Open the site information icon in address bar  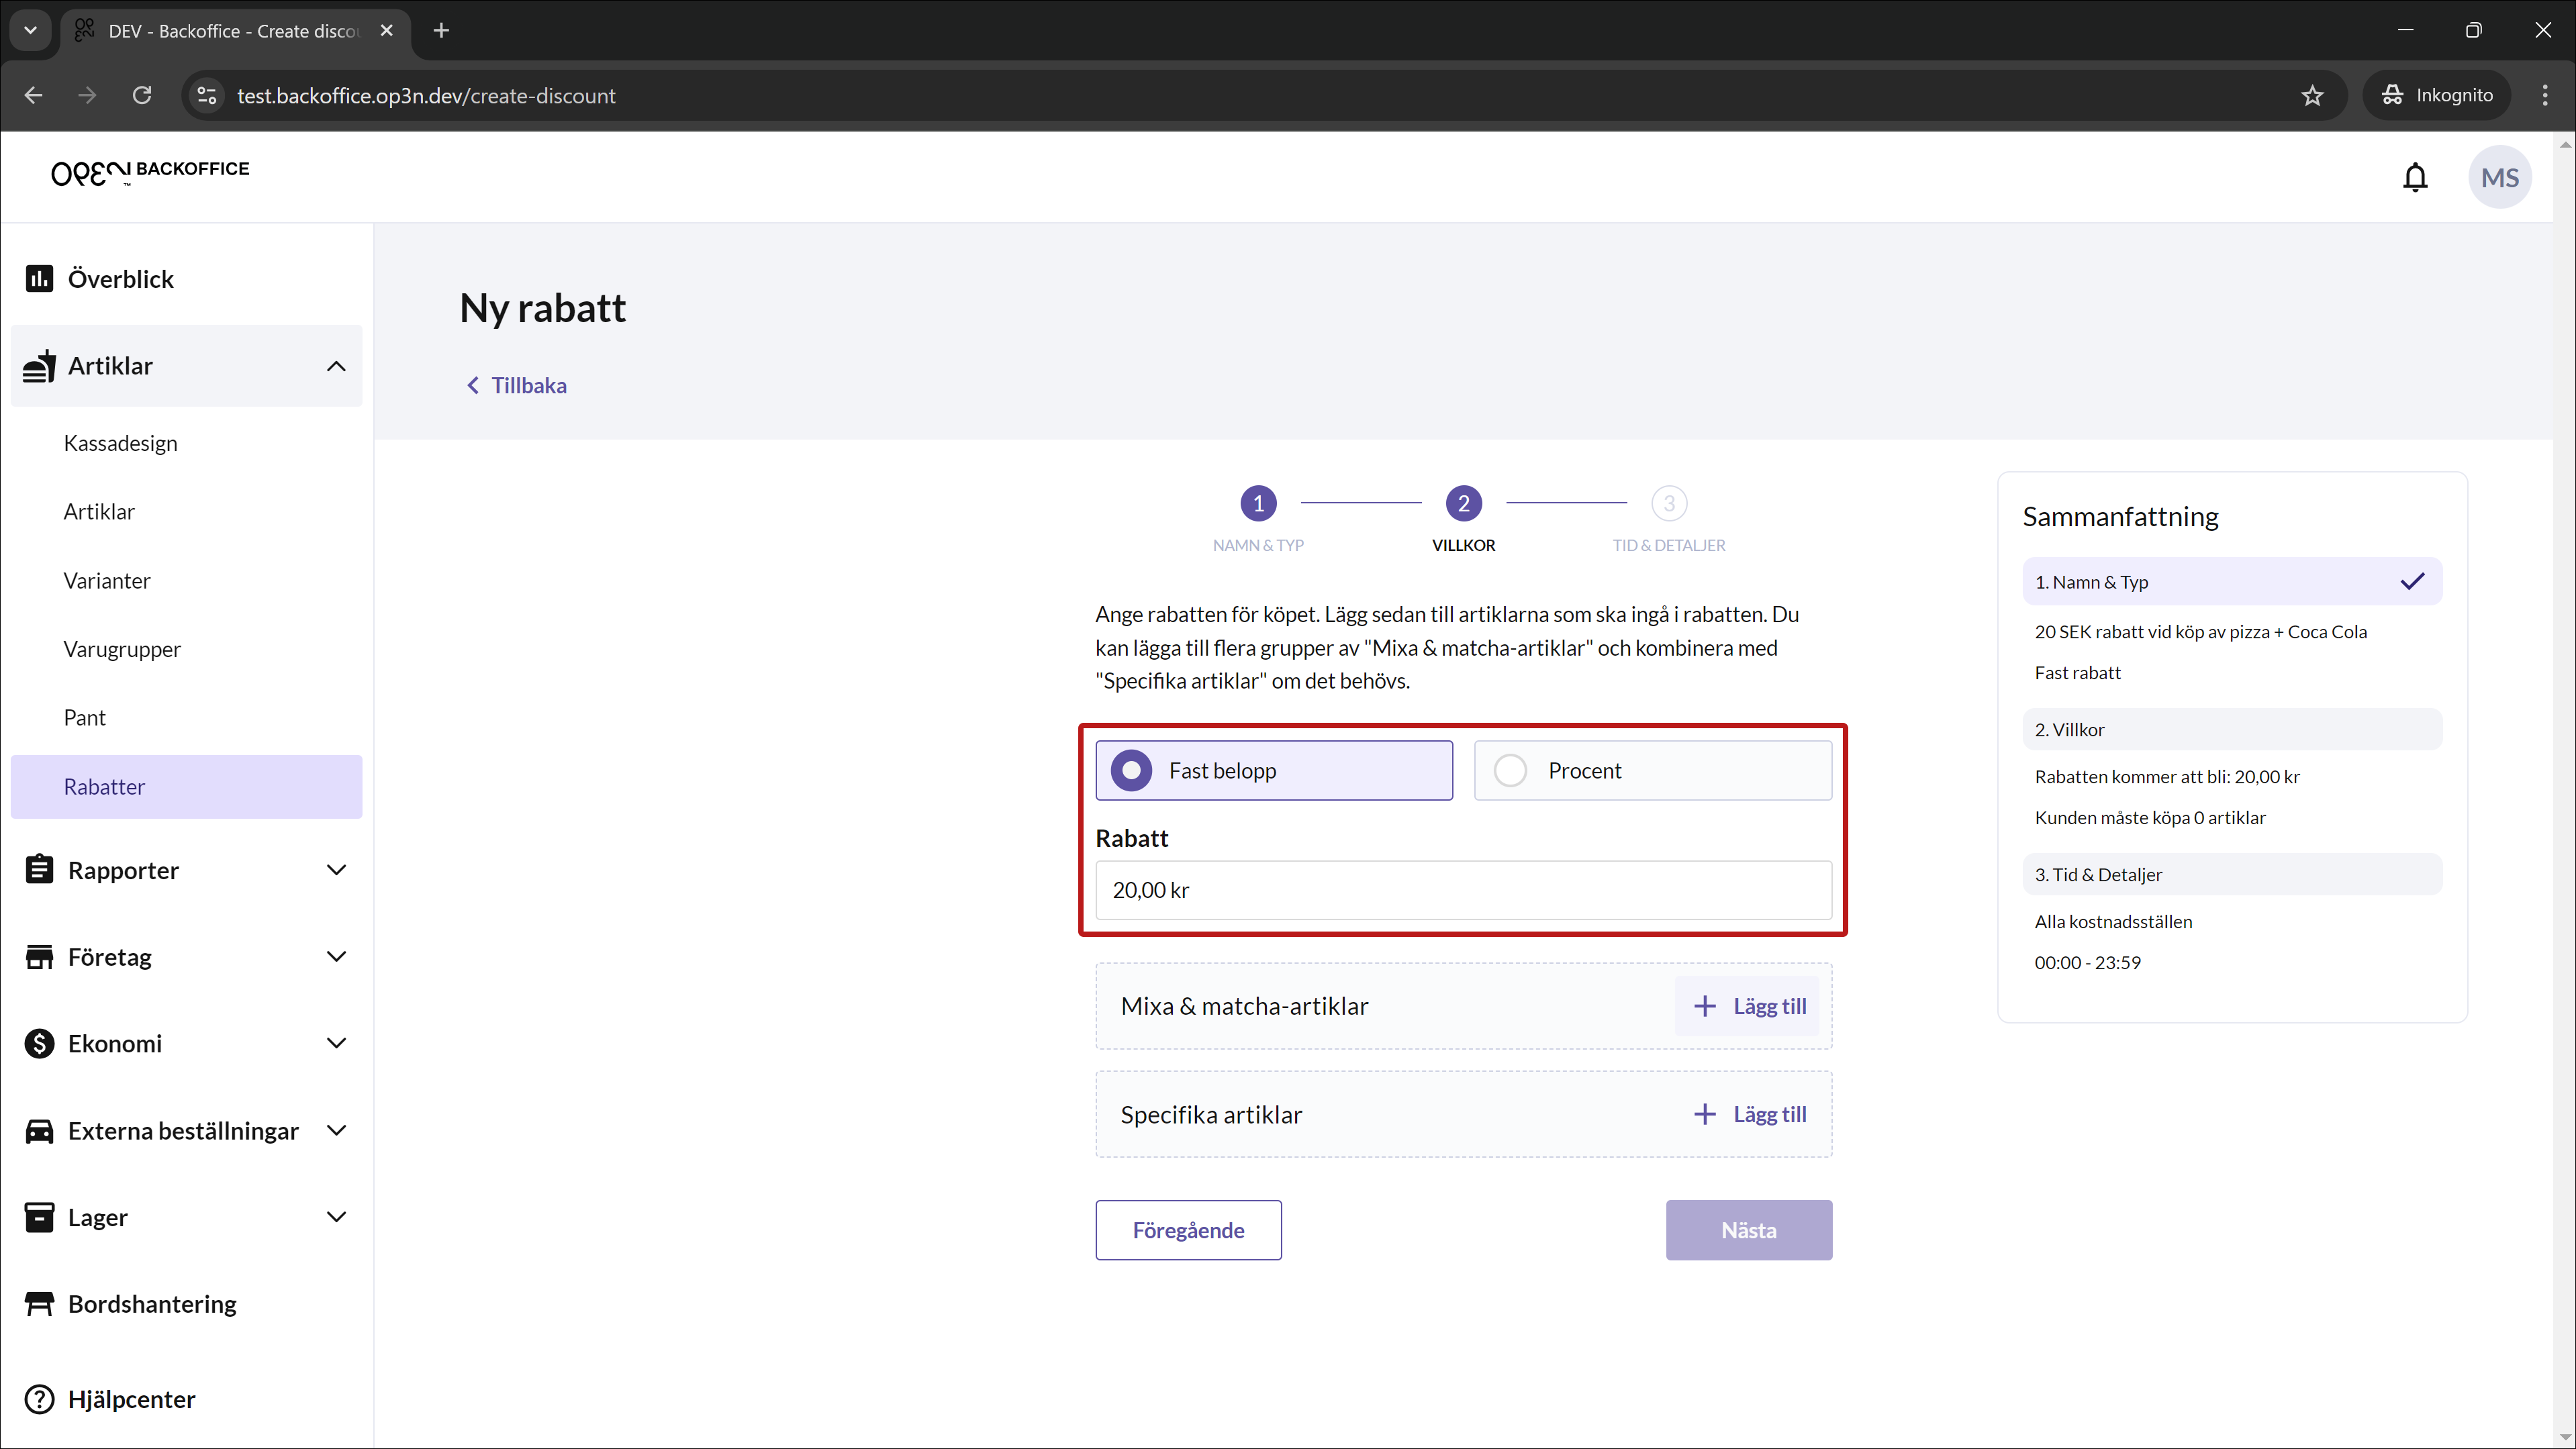point(206,95)
